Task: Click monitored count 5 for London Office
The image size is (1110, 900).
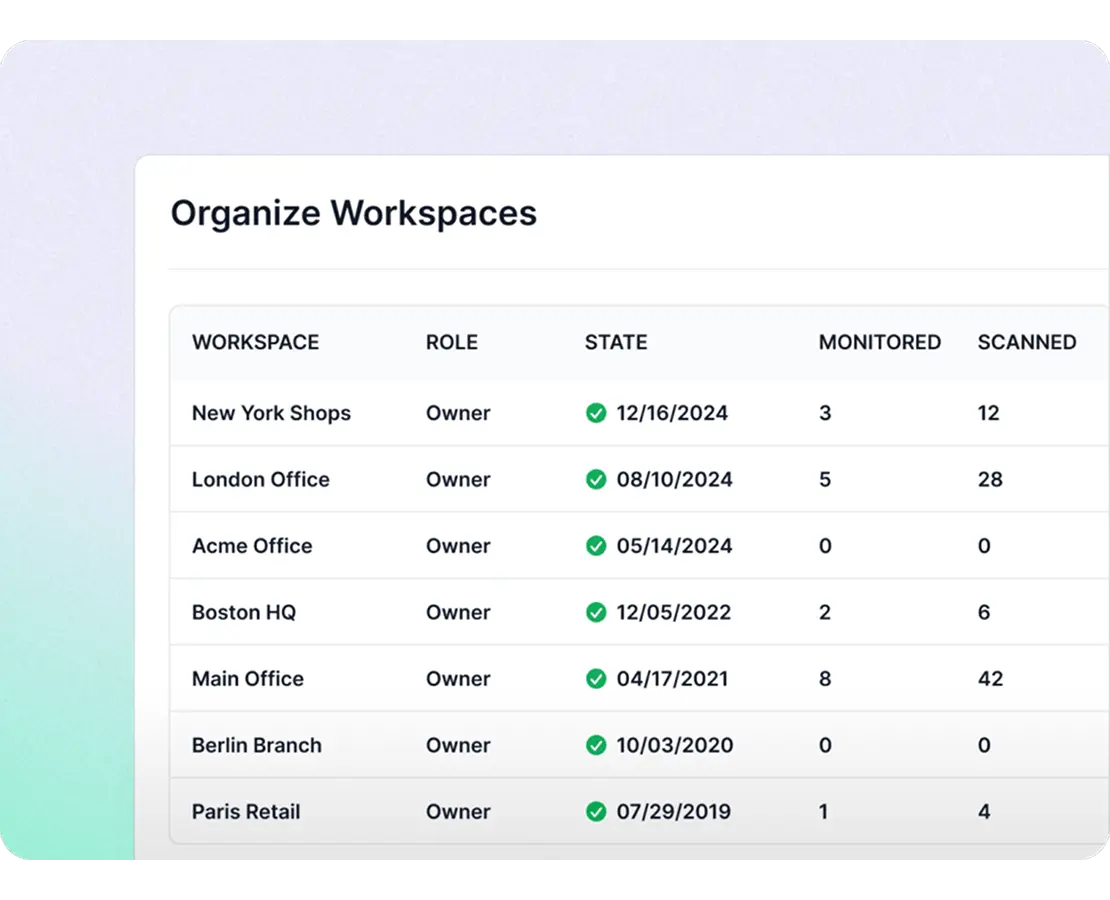Action: (x=825, y=479)
